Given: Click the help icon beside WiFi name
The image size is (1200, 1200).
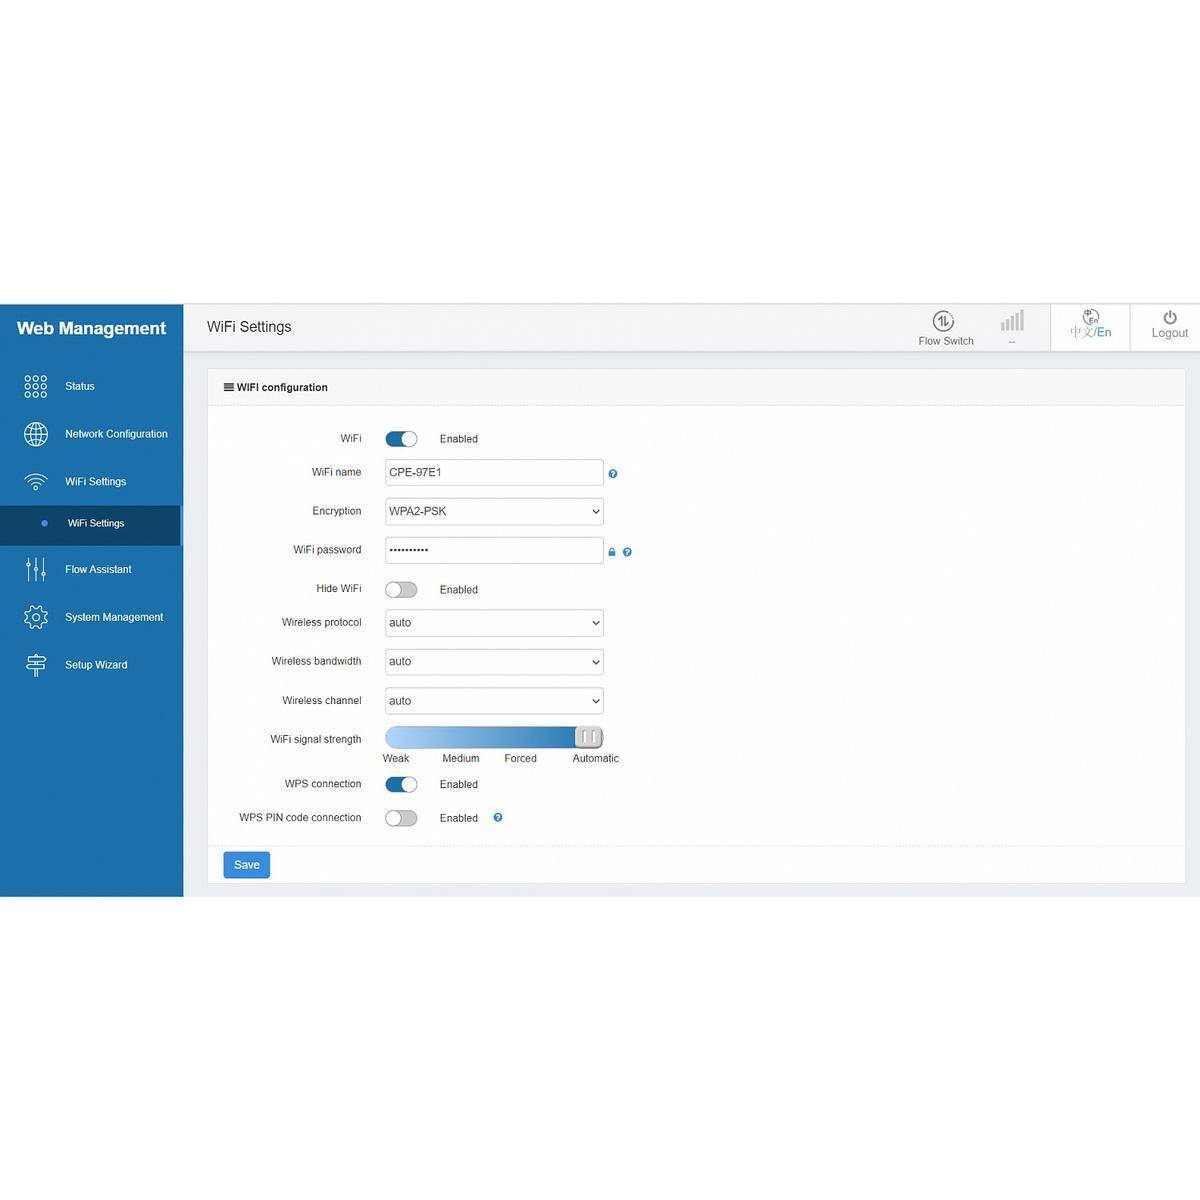Looking at the screenshot, I should pyautogui.click(x=613, y=474).
